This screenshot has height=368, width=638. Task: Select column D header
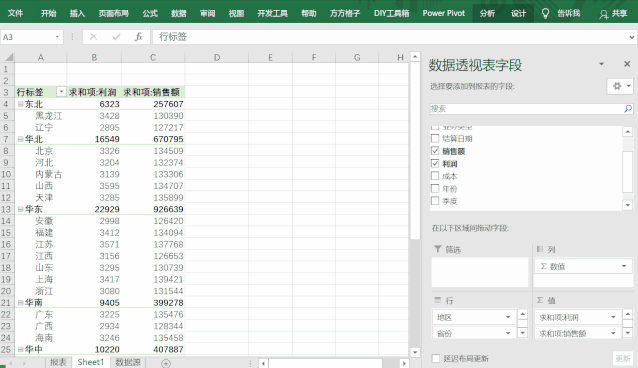(x=217, y=57)
